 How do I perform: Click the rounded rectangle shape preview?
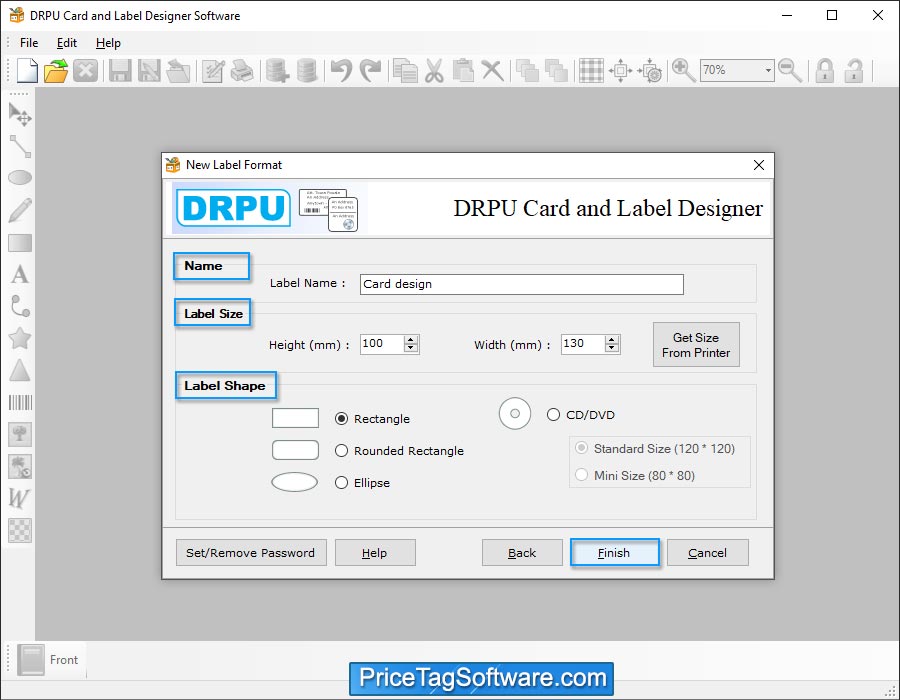295,450
